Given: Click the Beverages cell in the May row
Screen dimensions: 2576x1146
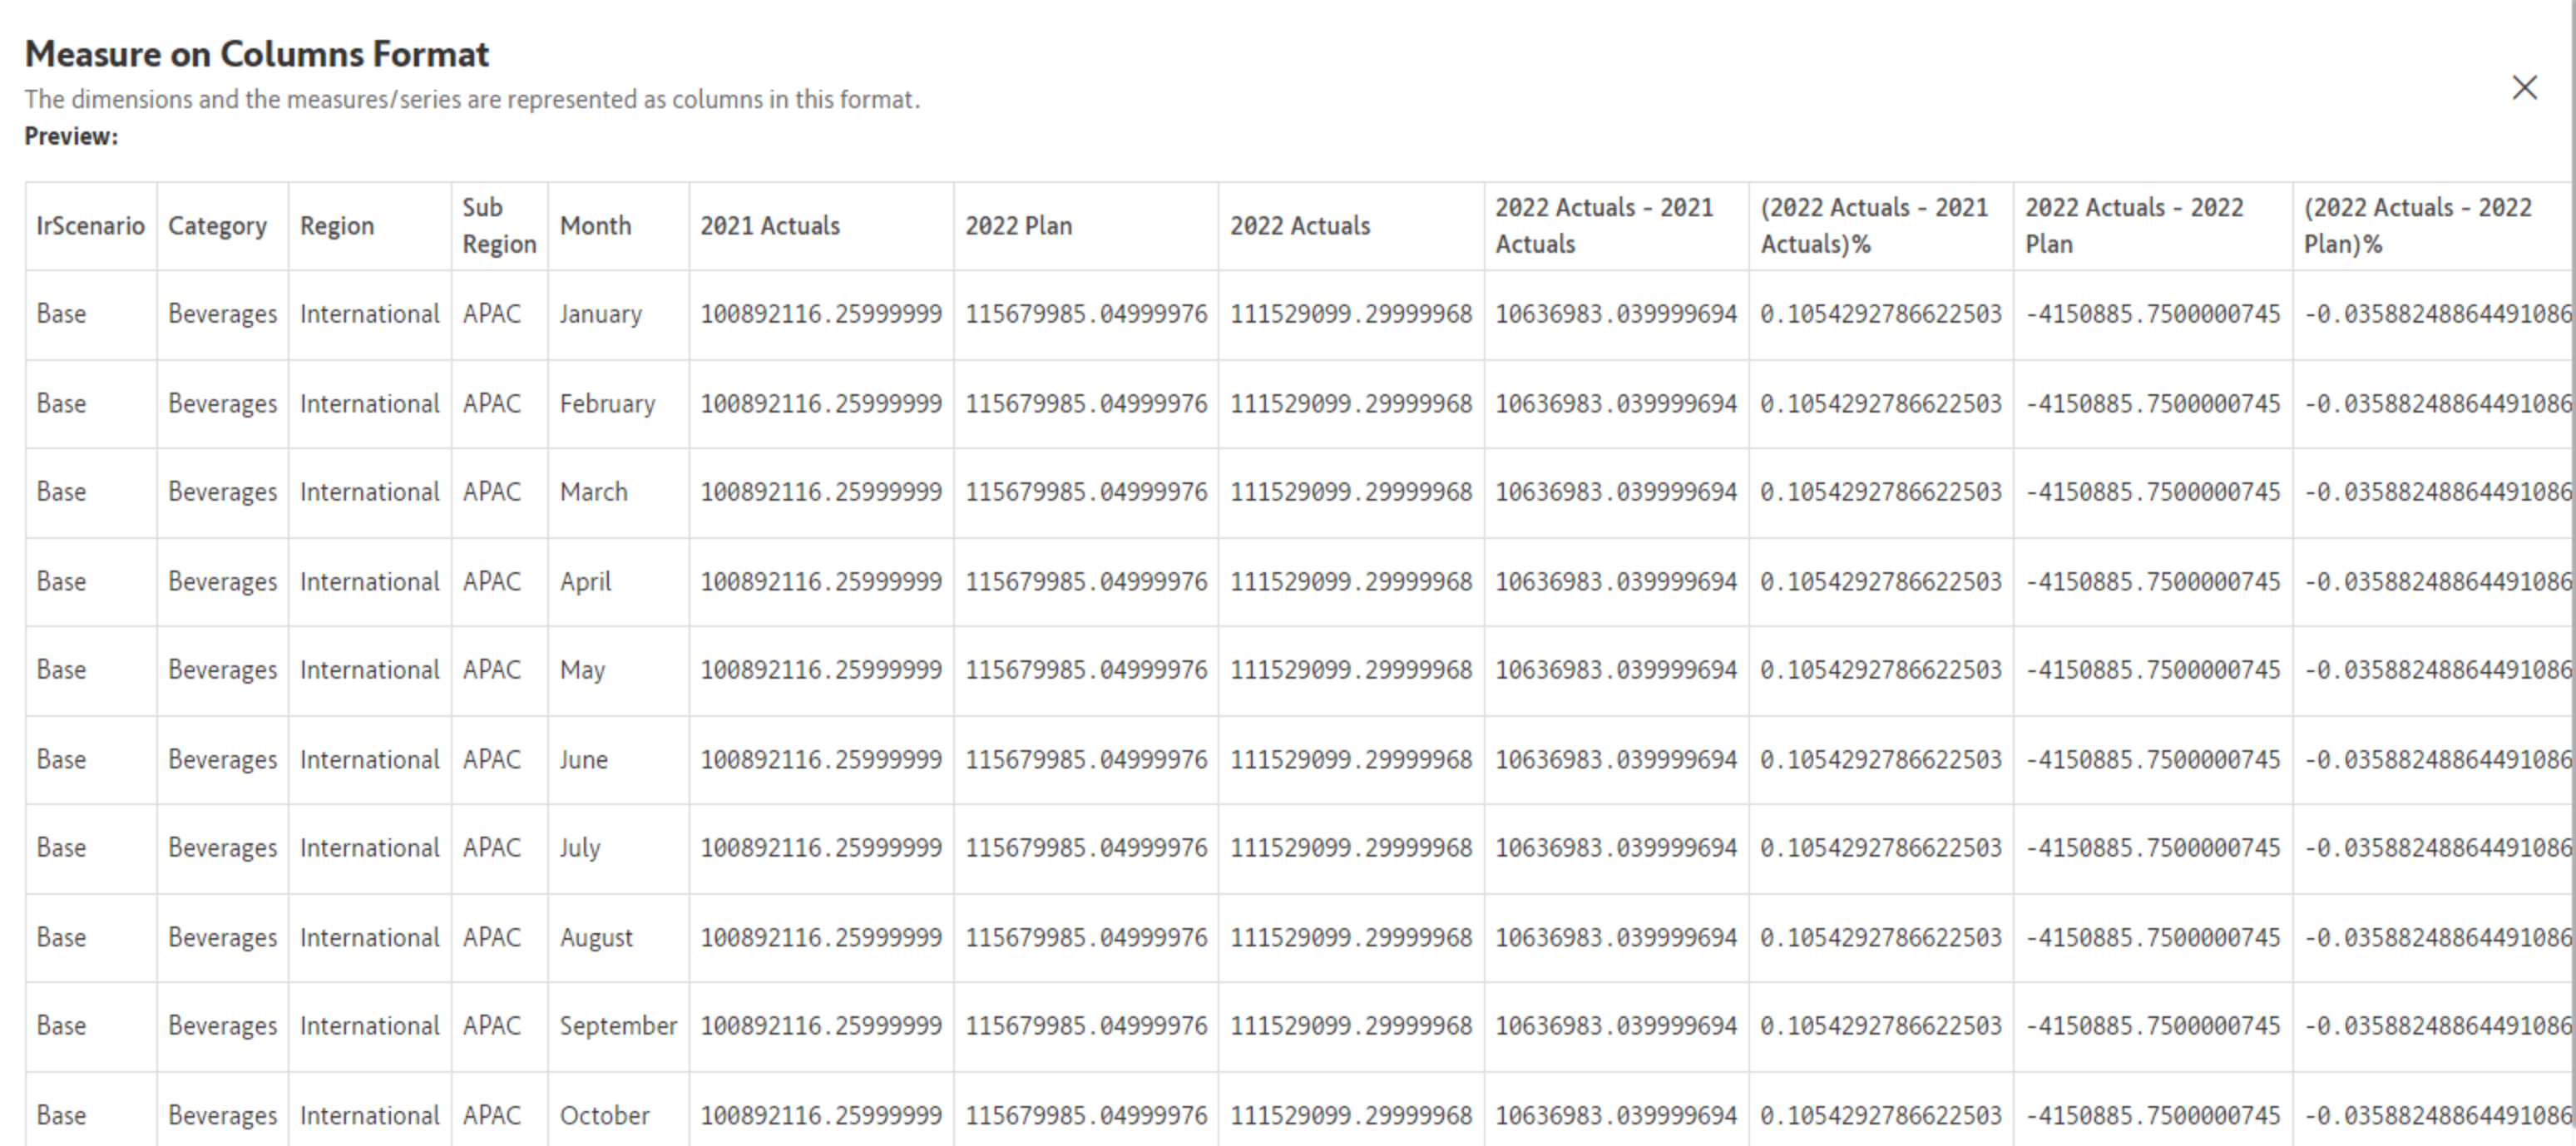Looking at the screenshot, I should (x=222, y=670).
